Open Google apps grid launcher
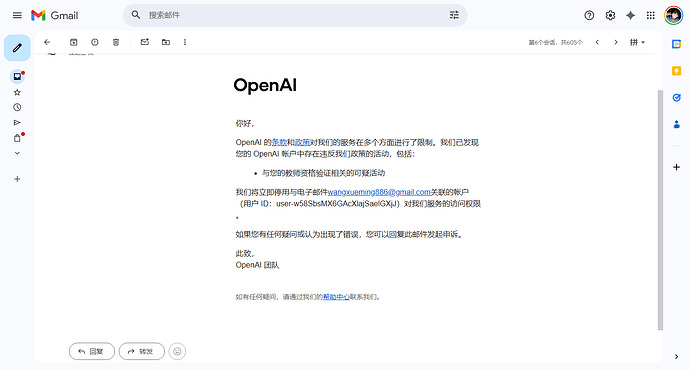This screenshot has height=370, width=690. click(651, 15)
